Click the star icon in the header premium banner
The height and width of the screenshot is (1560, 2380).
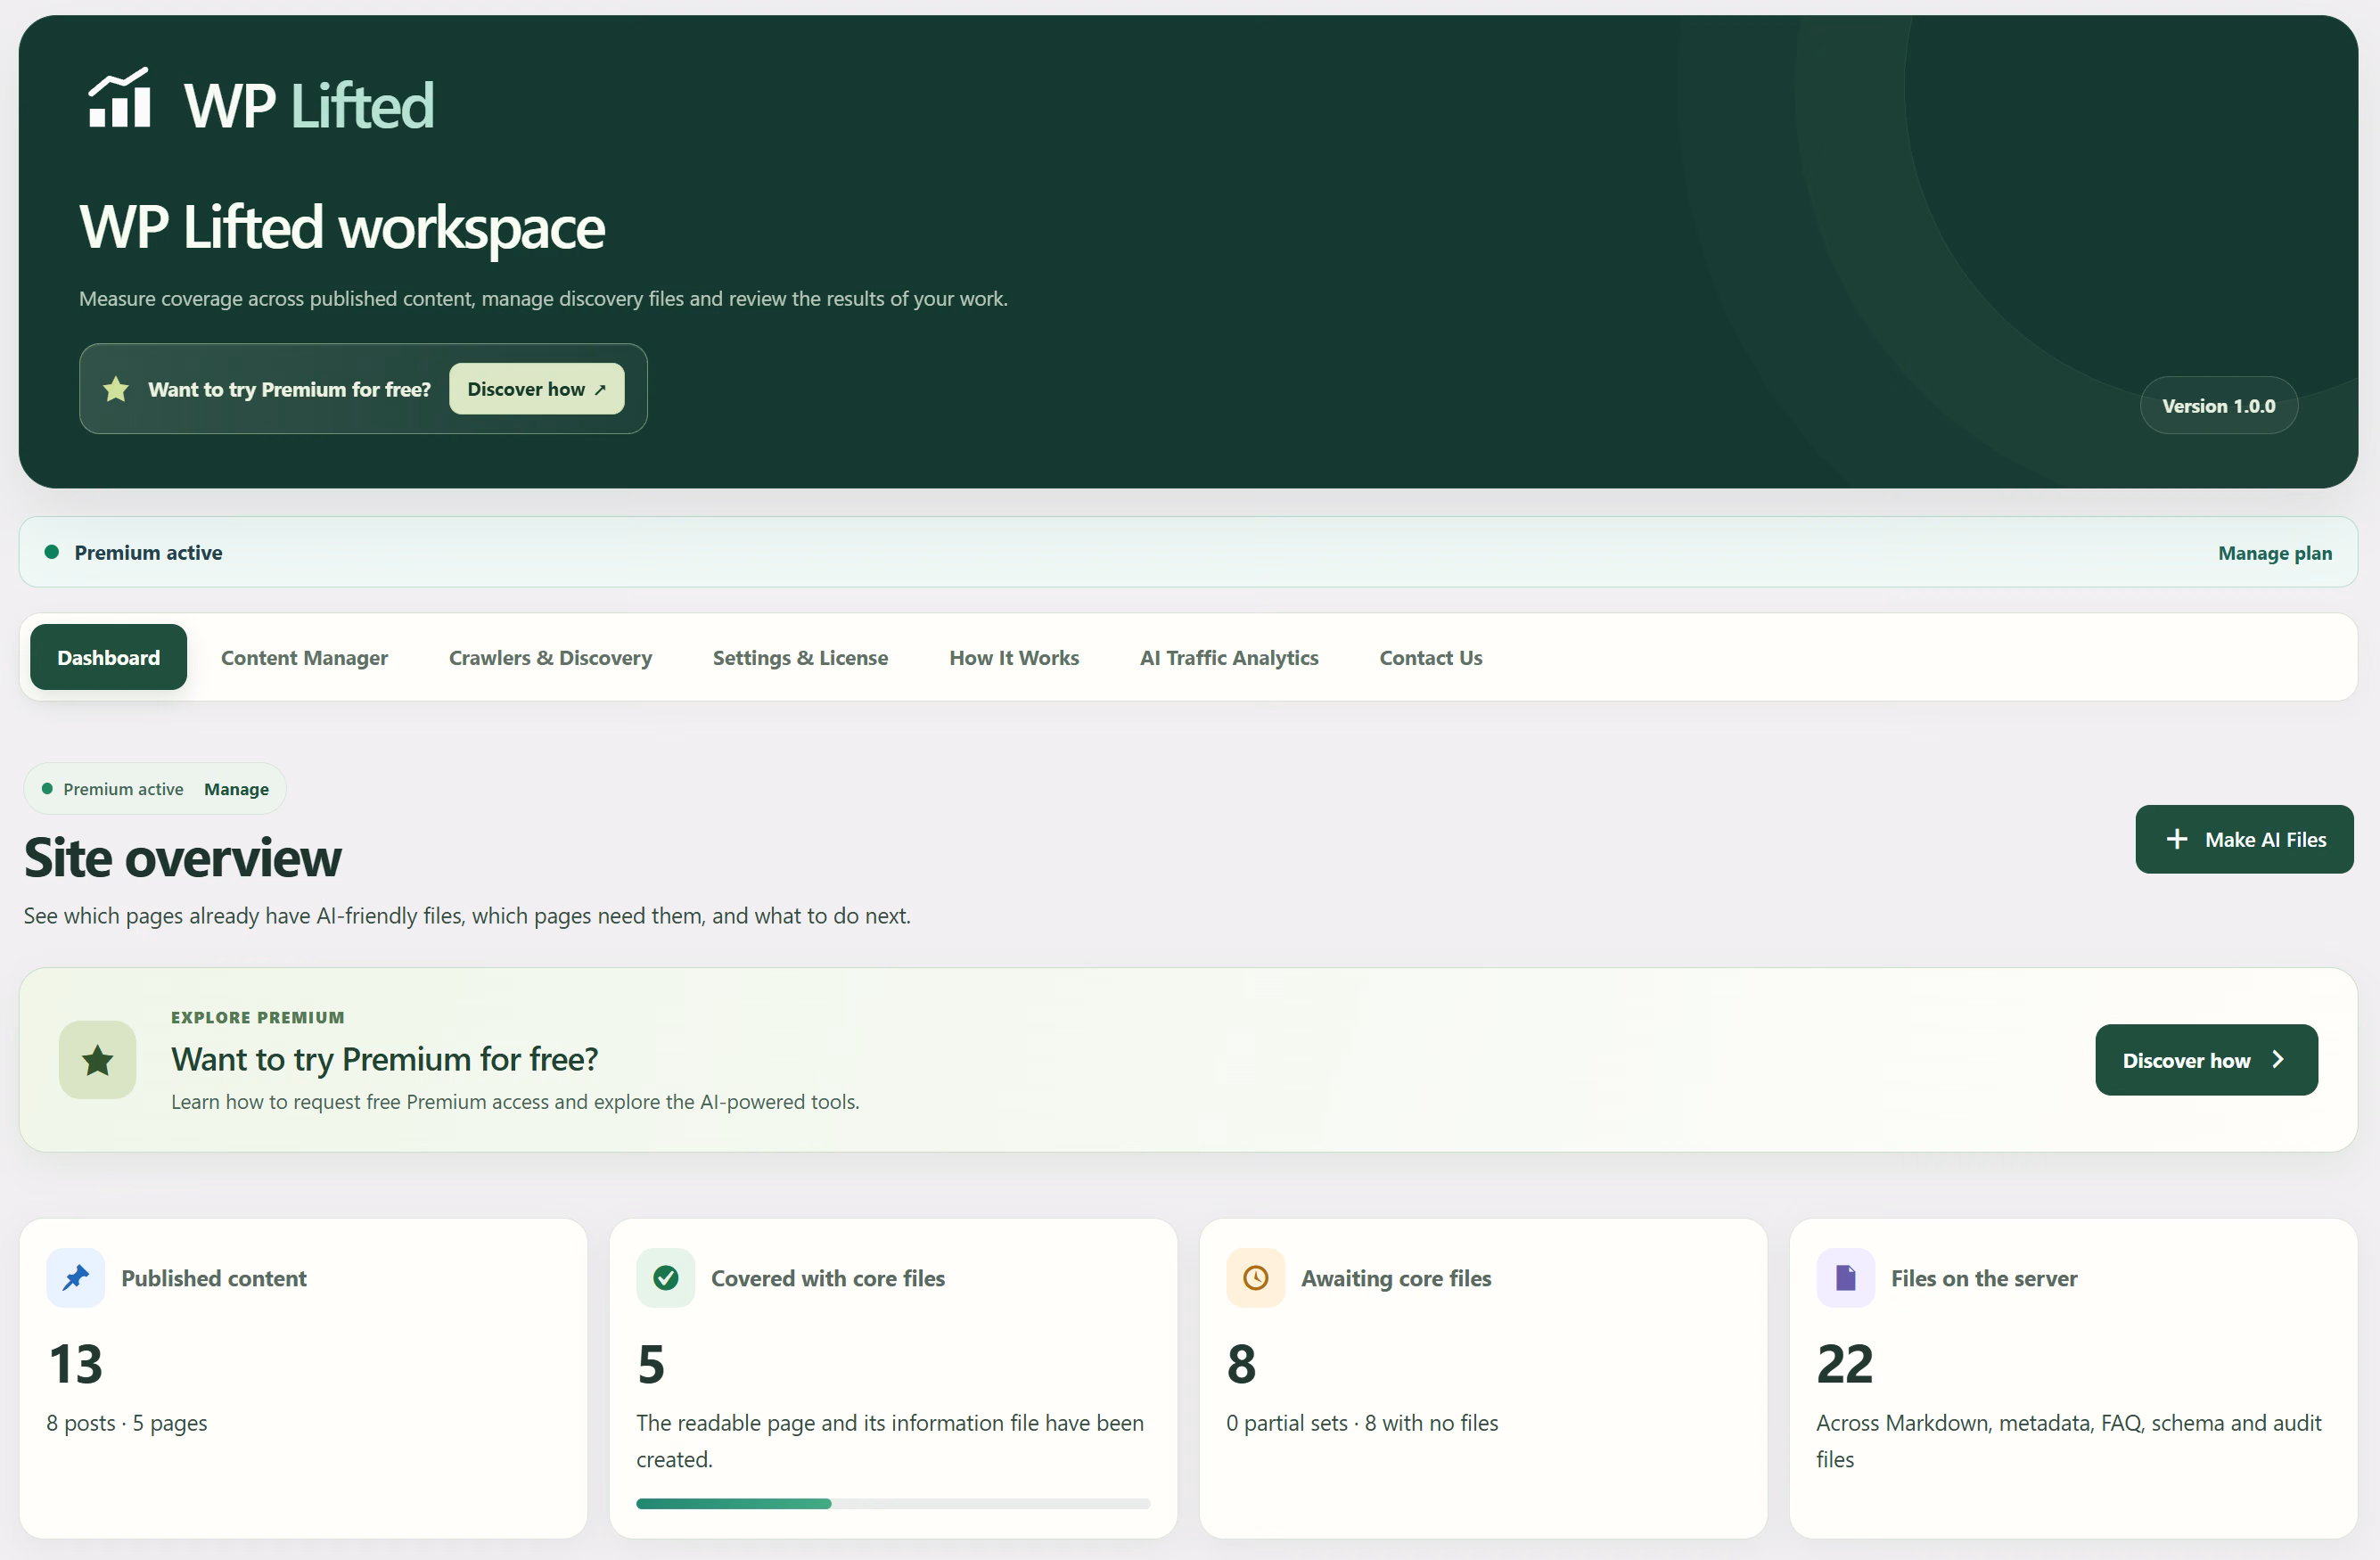(116, 389)
